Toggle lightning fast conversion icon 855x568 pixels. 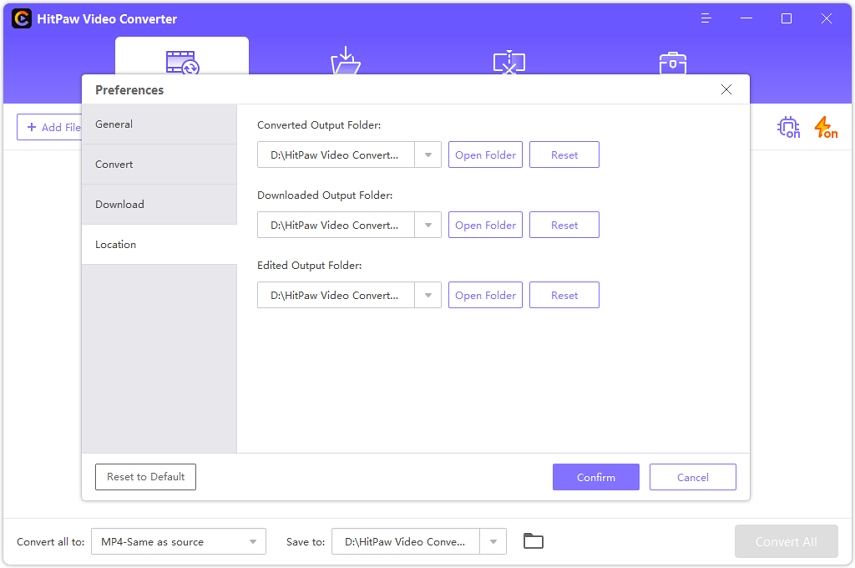826,127
